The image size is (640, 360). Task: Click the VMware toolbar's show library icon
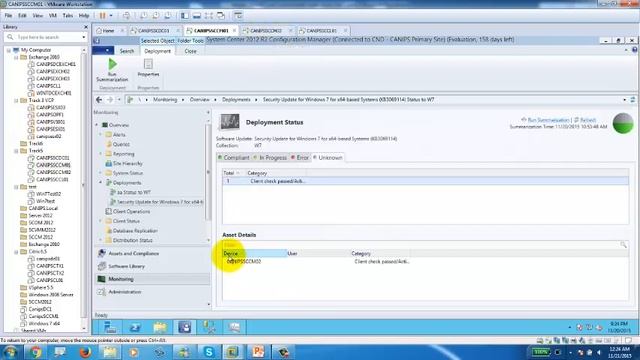coord(185,16)
